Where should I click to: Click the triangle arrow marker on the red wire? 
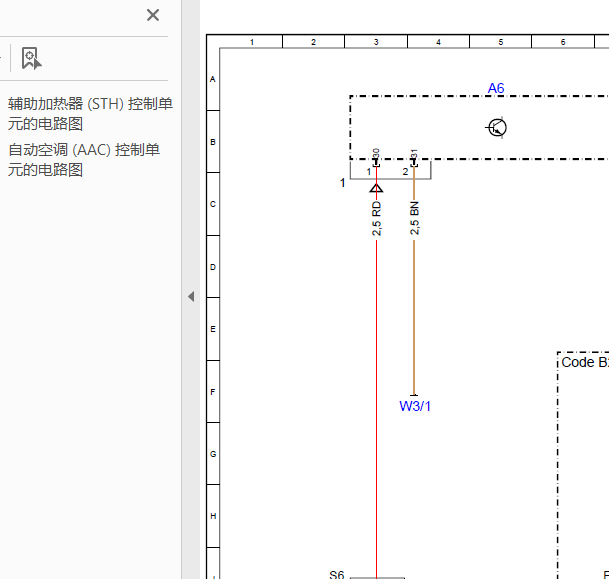(376, 188)
